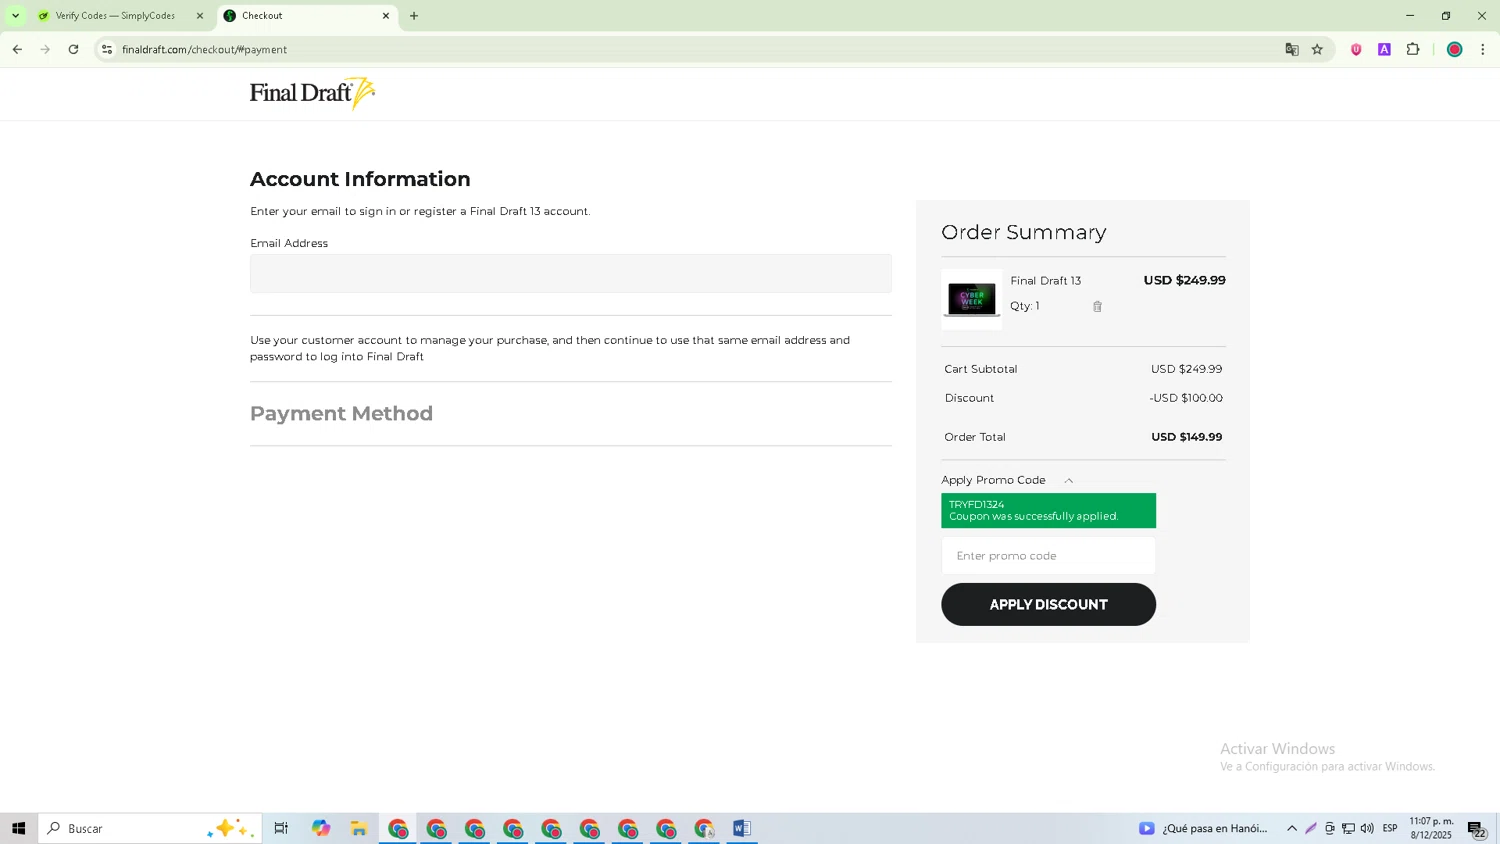This screenshot has height=844, width=1500.
Task: Open network icon in system tray
Action: click(1348, 828)
